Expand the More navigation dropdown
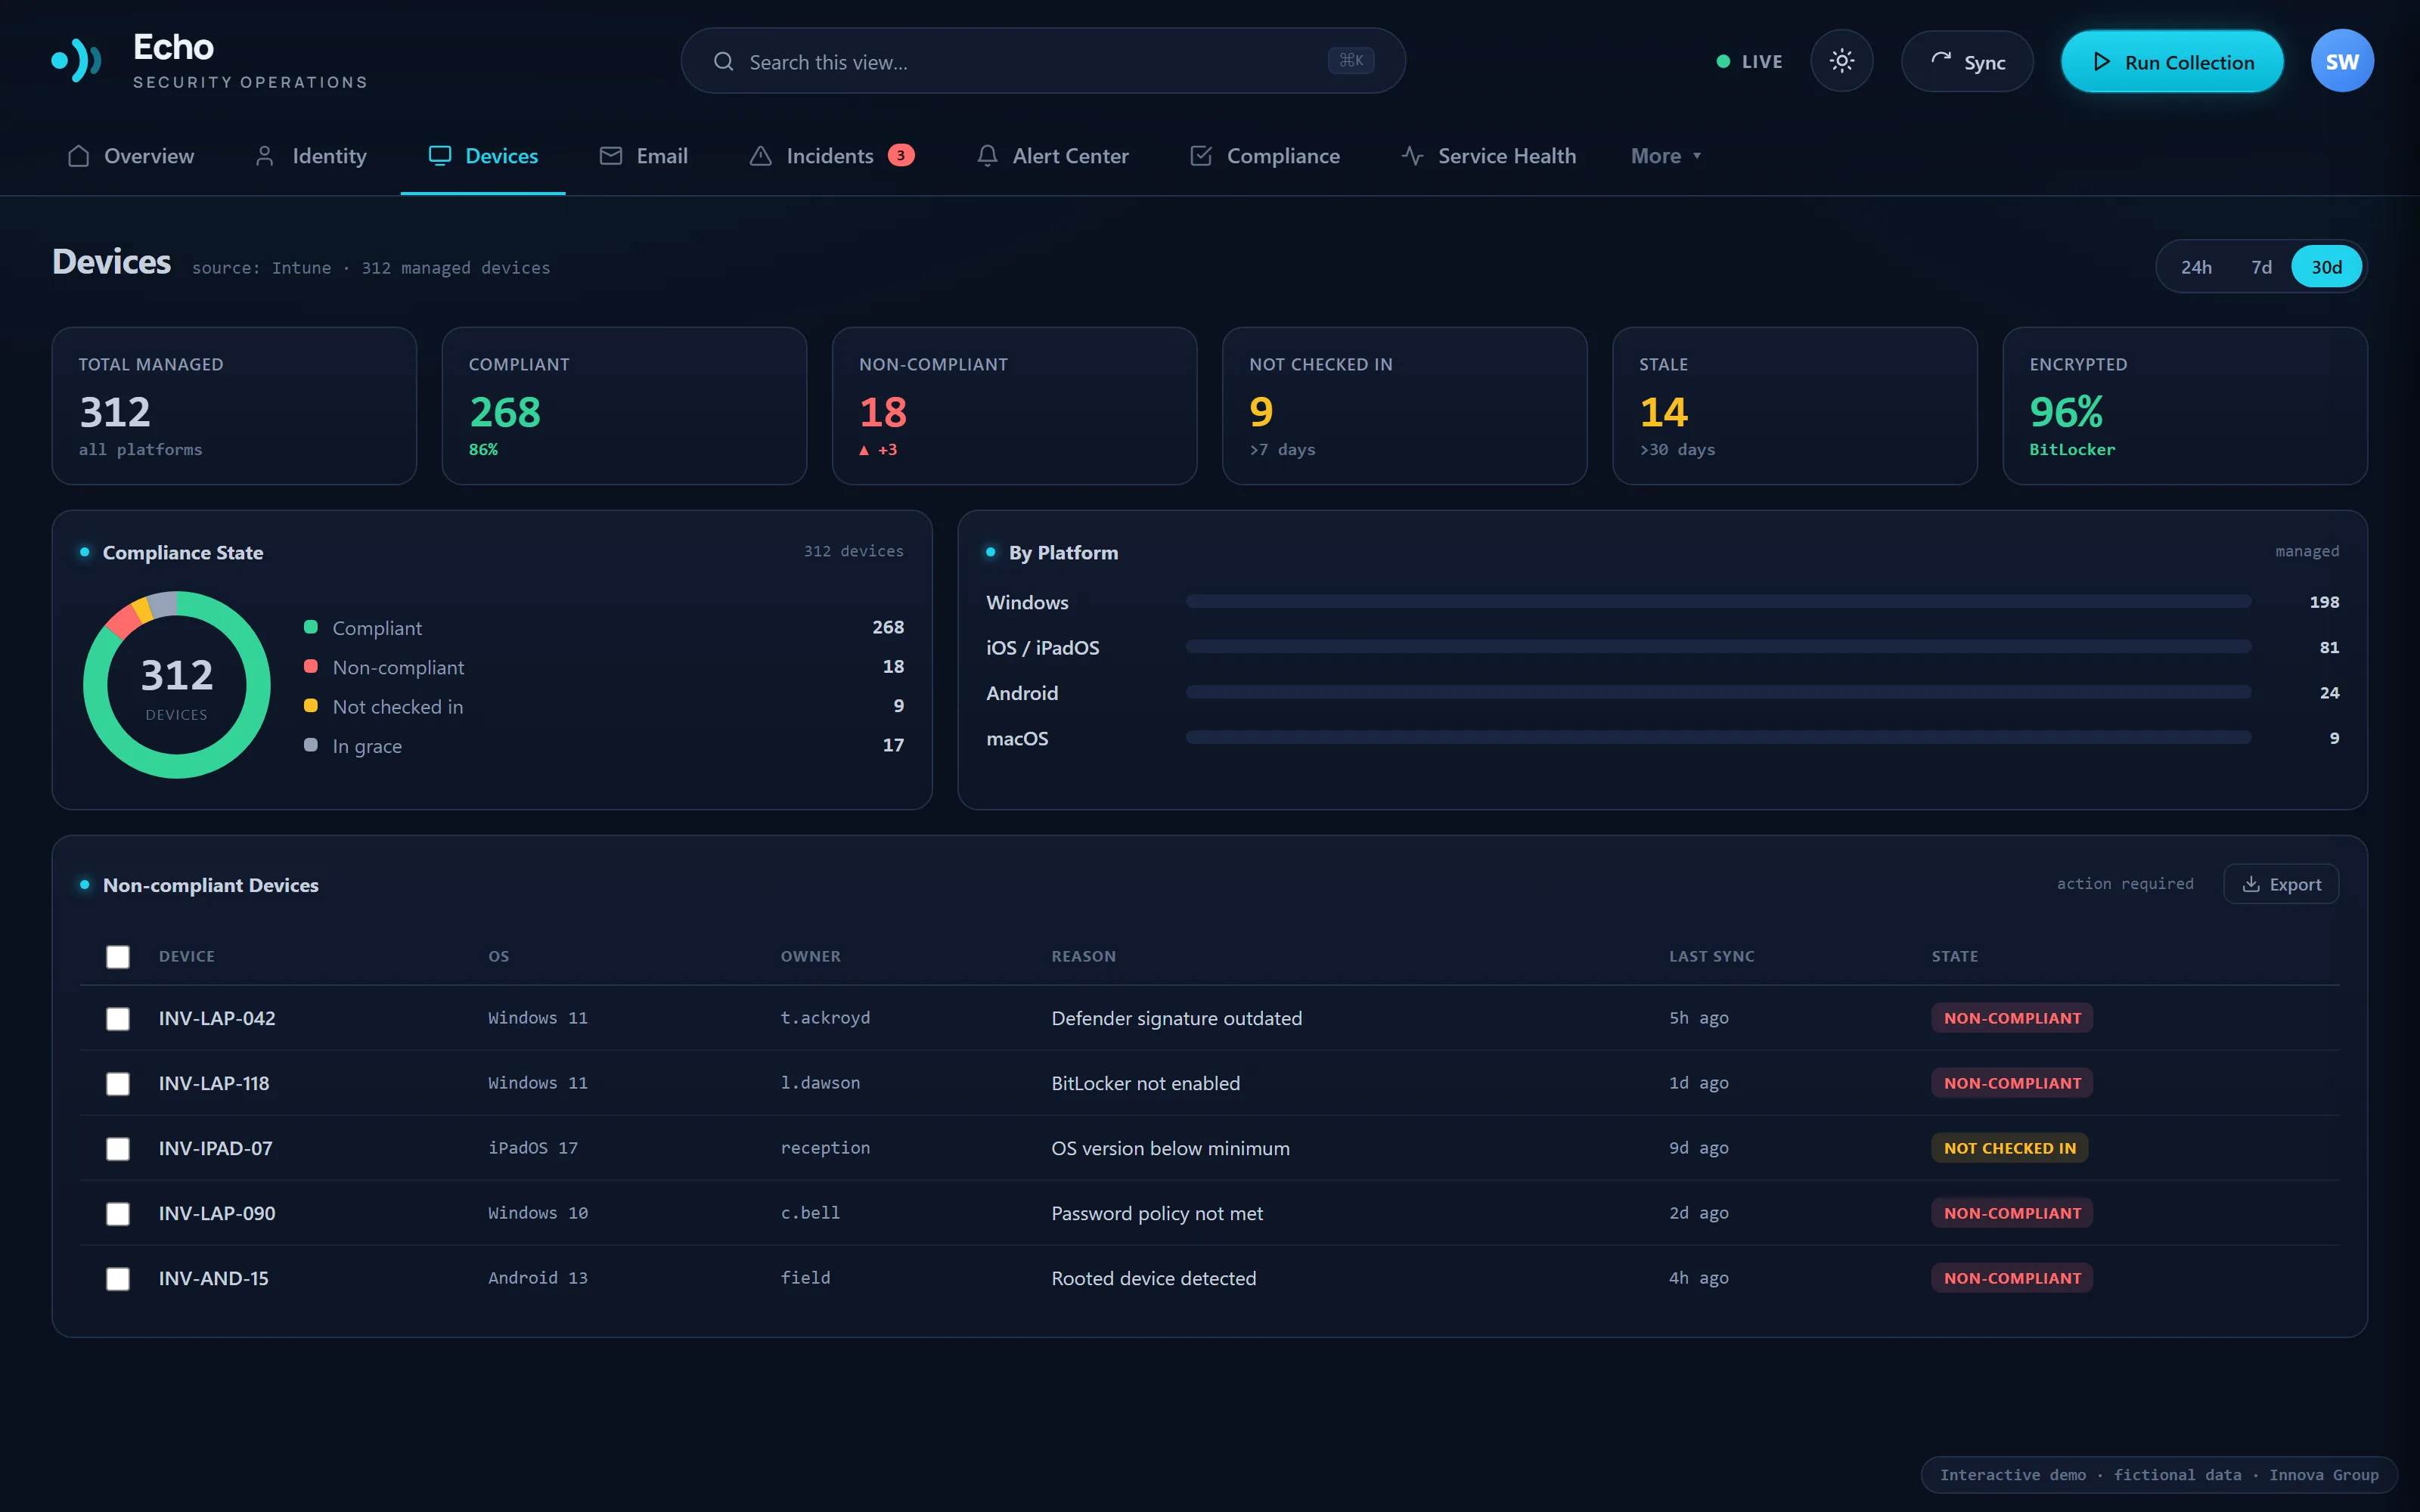Image resolution: width=2420 pixels, height=1512 pixels. click(x=1665, y=156)
